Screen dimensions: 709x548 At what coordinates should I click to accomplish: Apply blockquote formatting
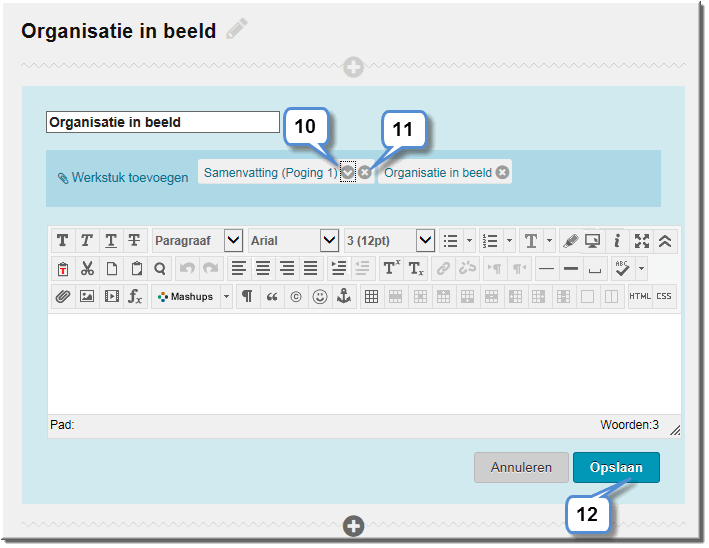[x=272, y=297]
